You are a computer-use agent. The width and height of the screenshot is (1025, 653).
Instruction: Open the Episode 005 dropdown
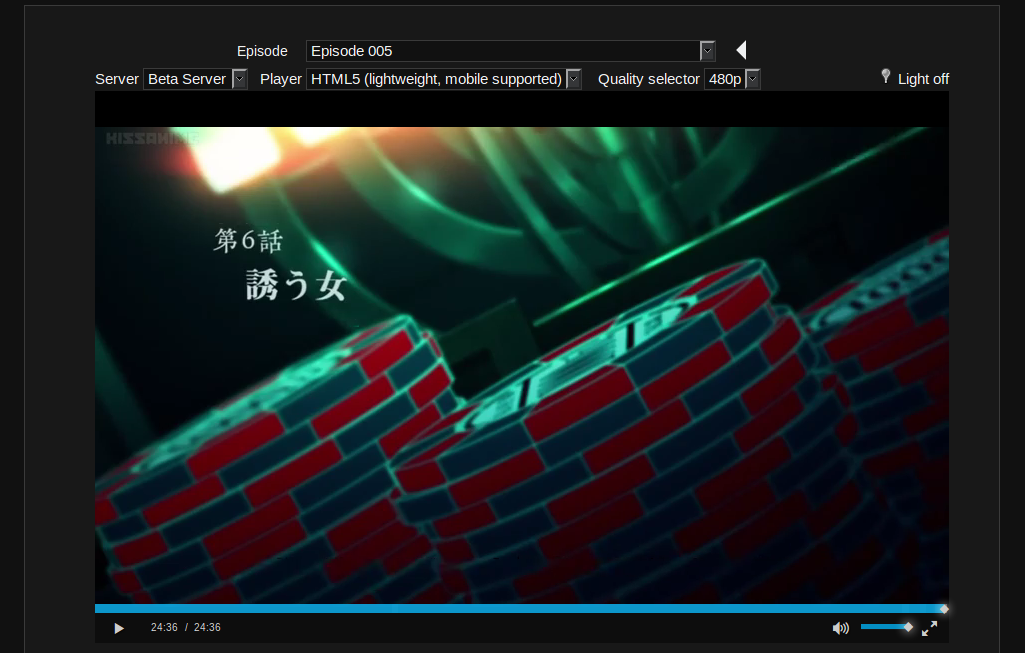pos(511,51)
